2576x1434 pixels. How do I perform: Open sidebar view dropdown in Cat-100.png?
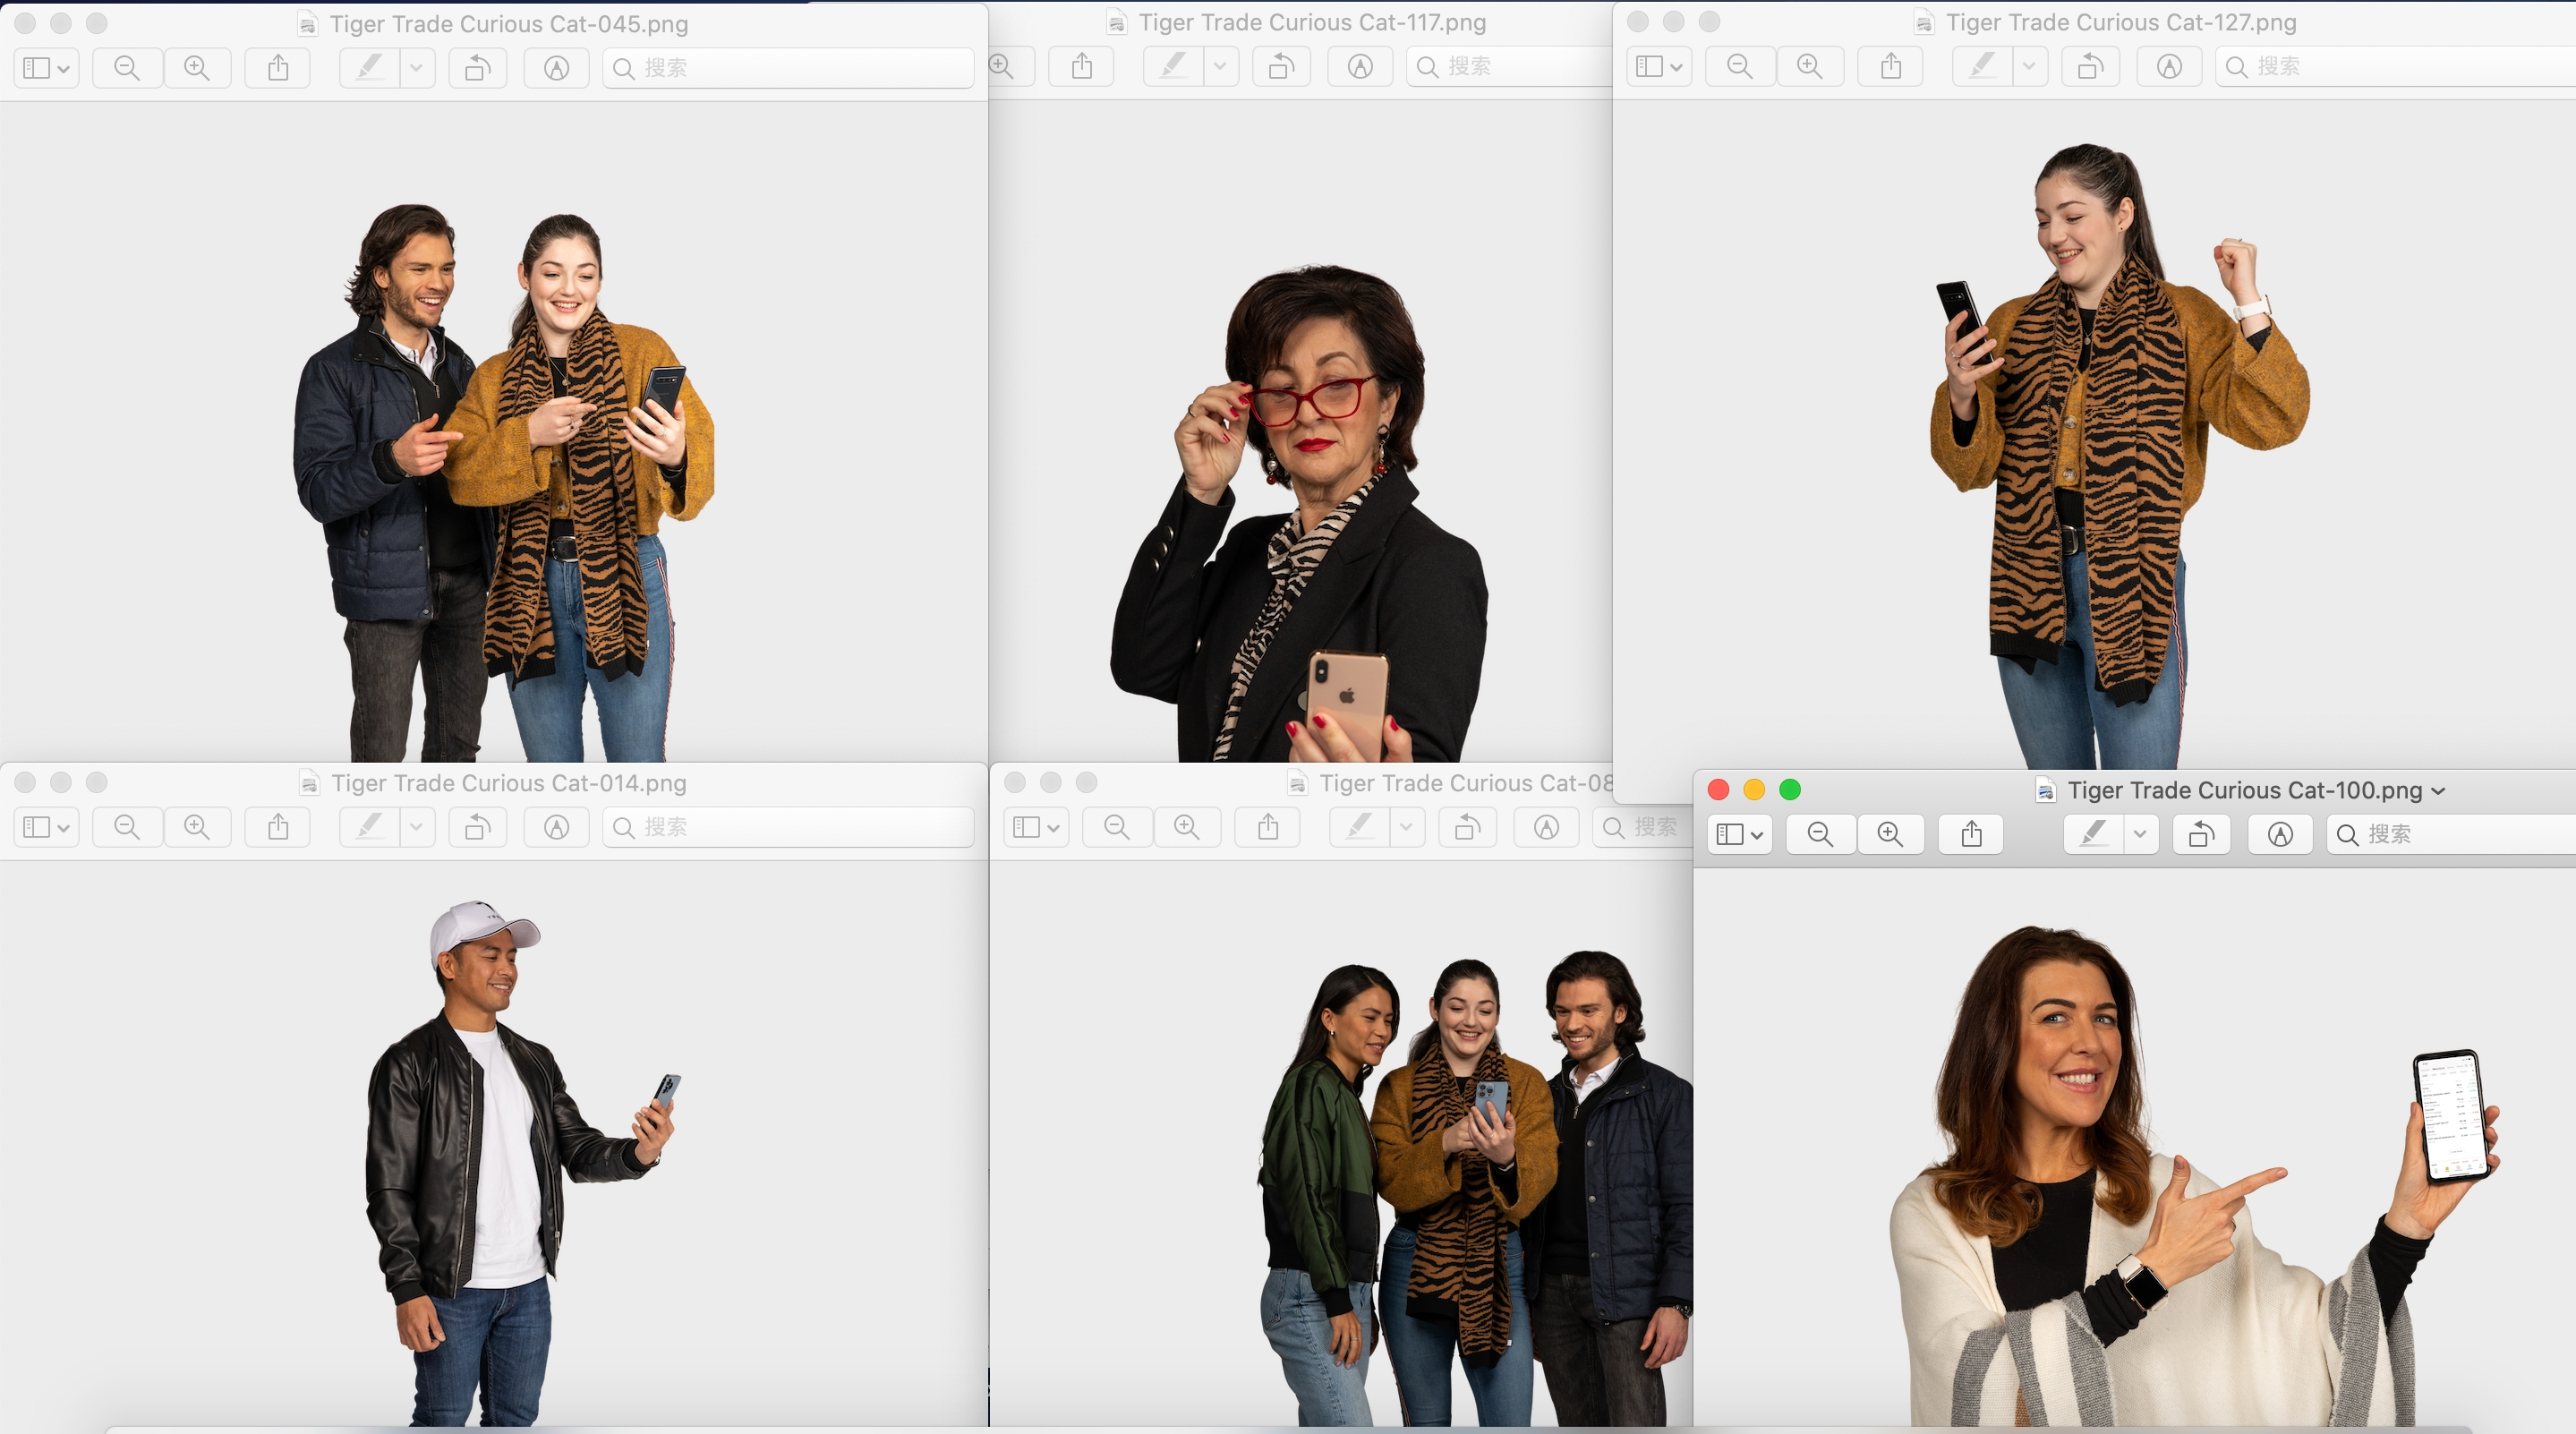tap(1740, 834)
